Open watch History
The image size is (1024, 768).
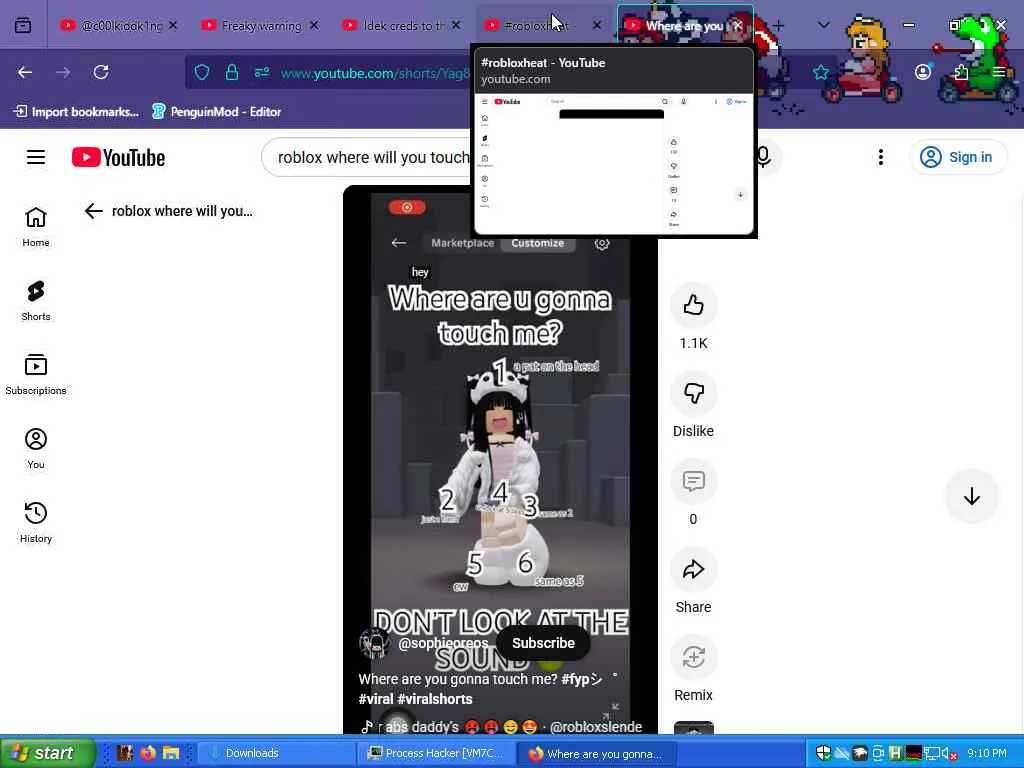click(x=36, y=522)
